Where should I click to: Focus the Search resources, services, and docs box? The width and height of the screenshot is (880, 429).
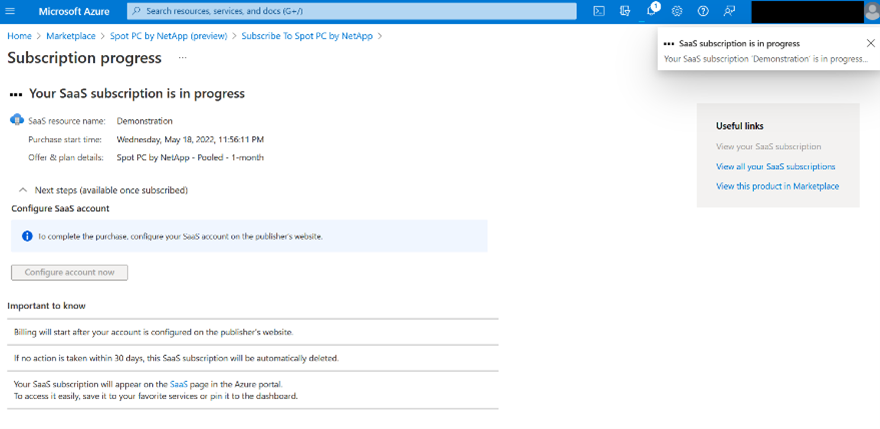(x=352, y=11)
